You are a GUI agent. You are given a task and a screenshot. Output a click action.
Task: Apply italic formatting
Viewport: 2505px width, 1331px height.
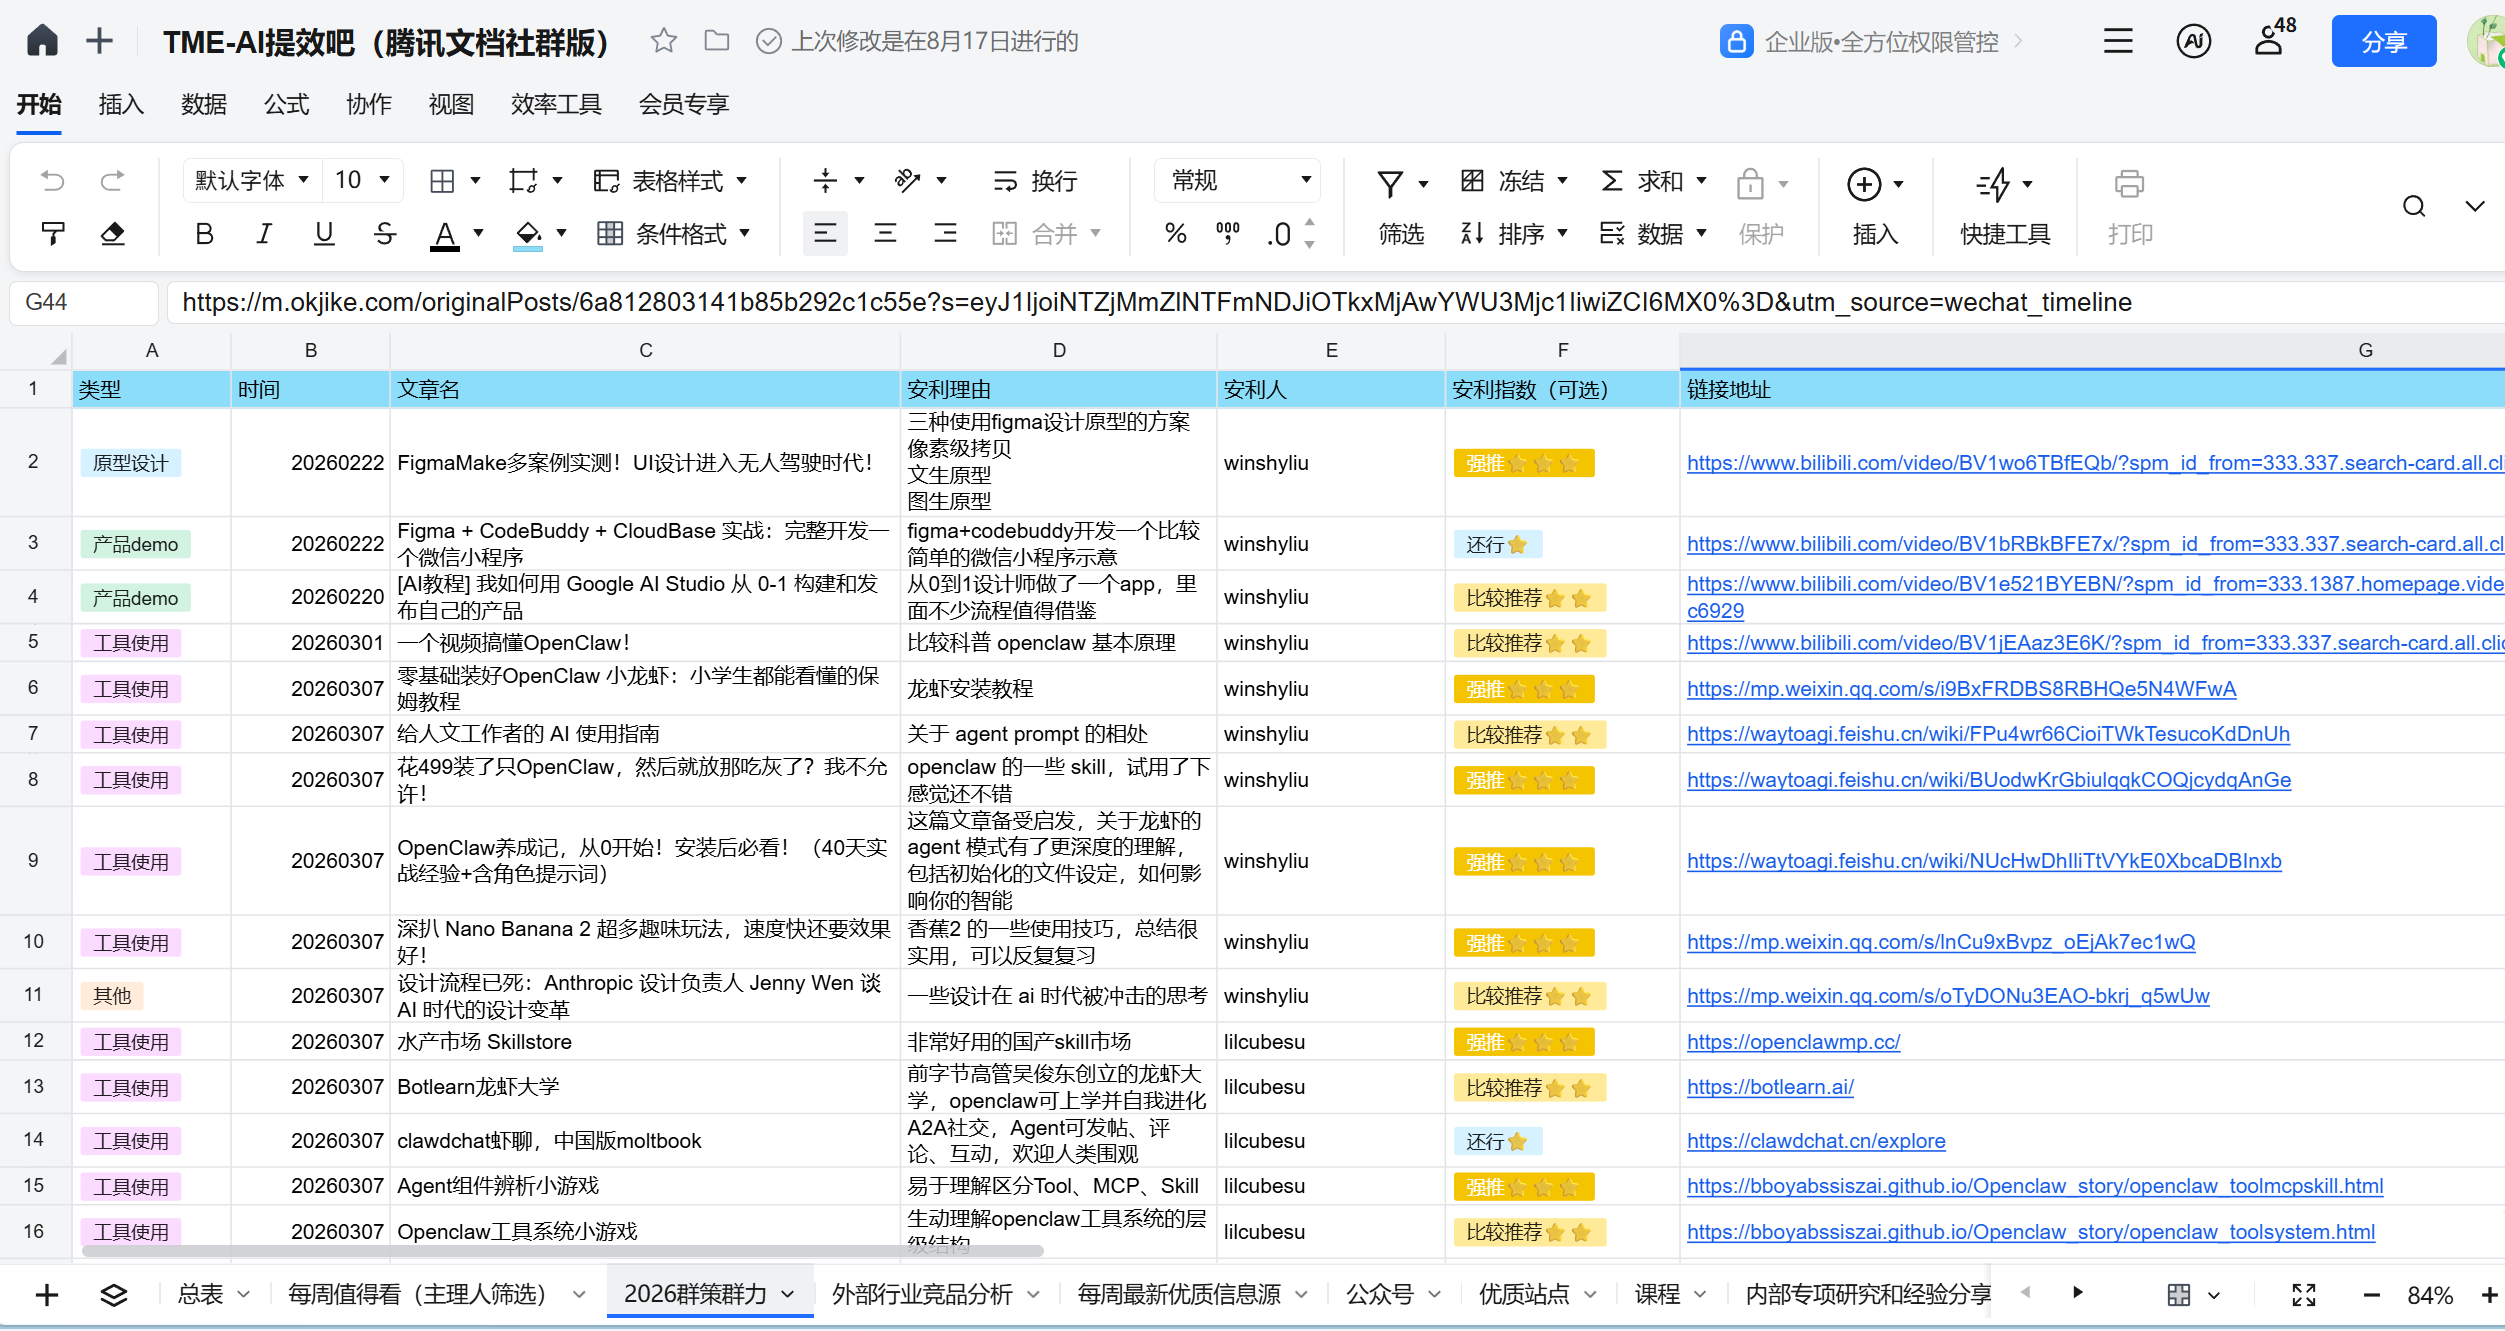tap(264, 234)
